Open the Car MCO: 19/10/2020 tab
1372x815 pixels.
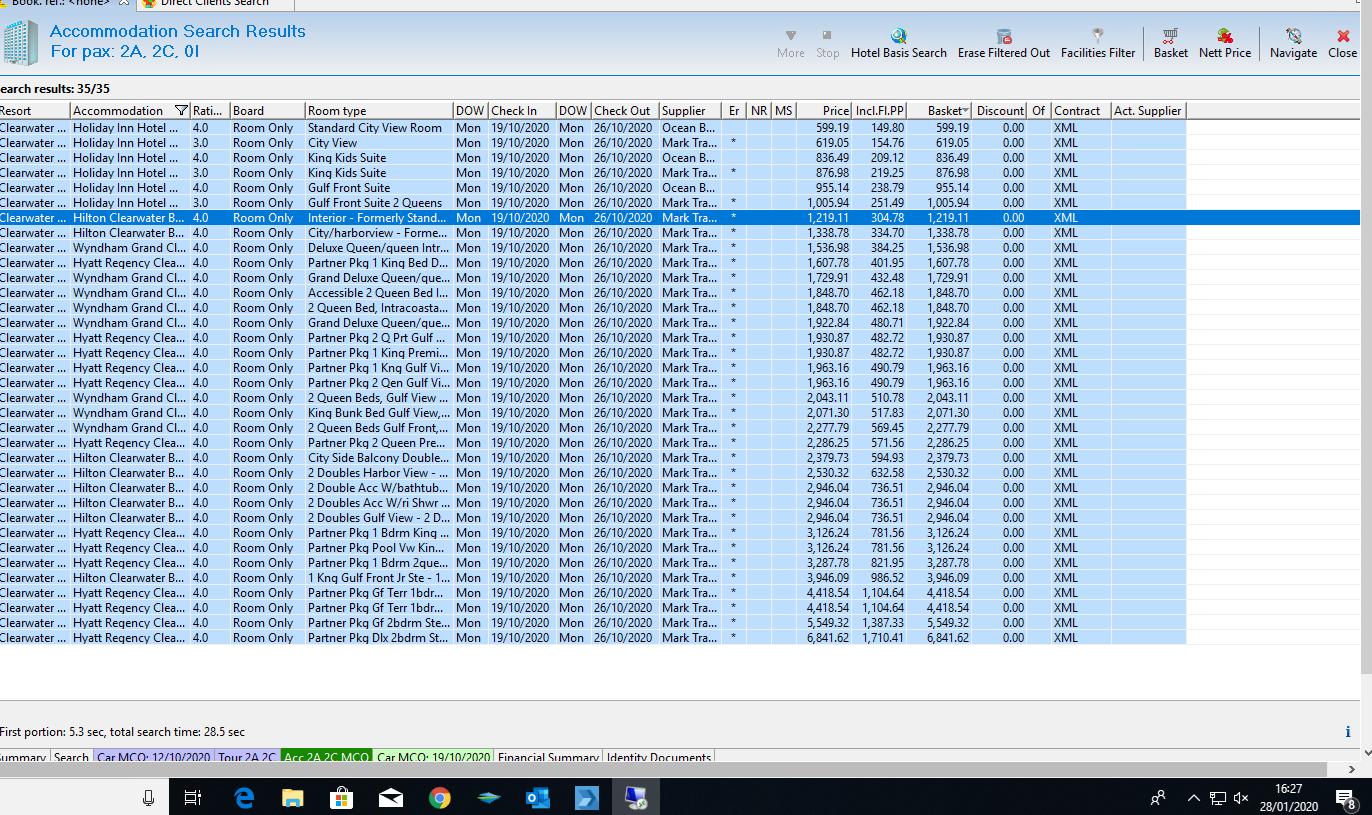coord(433,757)
